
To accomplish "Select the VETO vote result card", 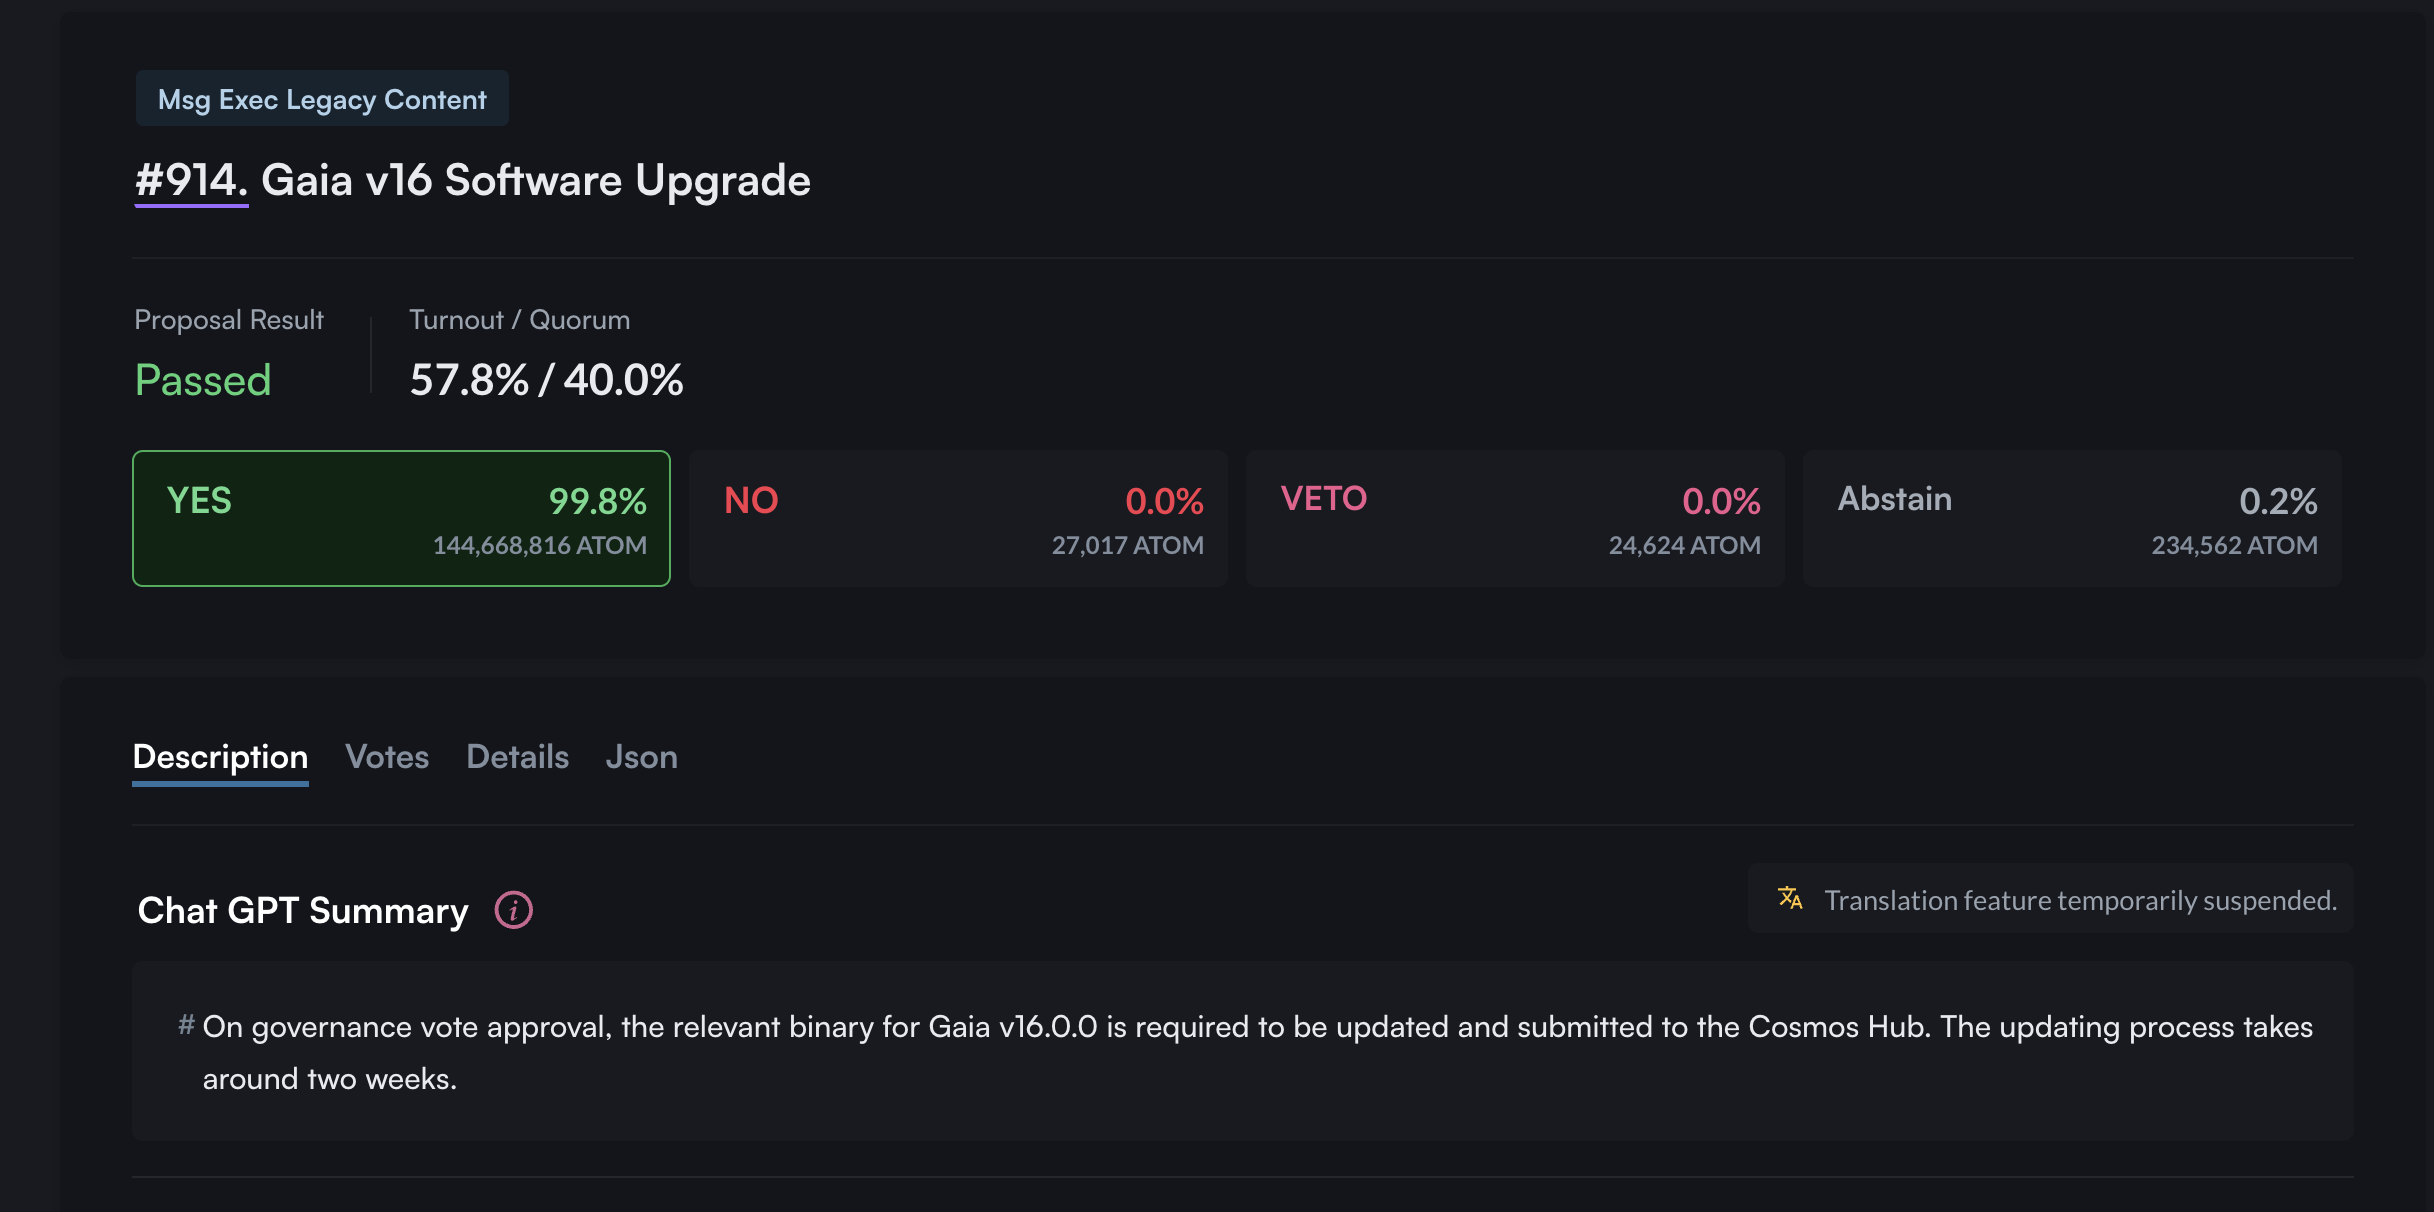I will pyautogui.click(x=1515, y=518).
